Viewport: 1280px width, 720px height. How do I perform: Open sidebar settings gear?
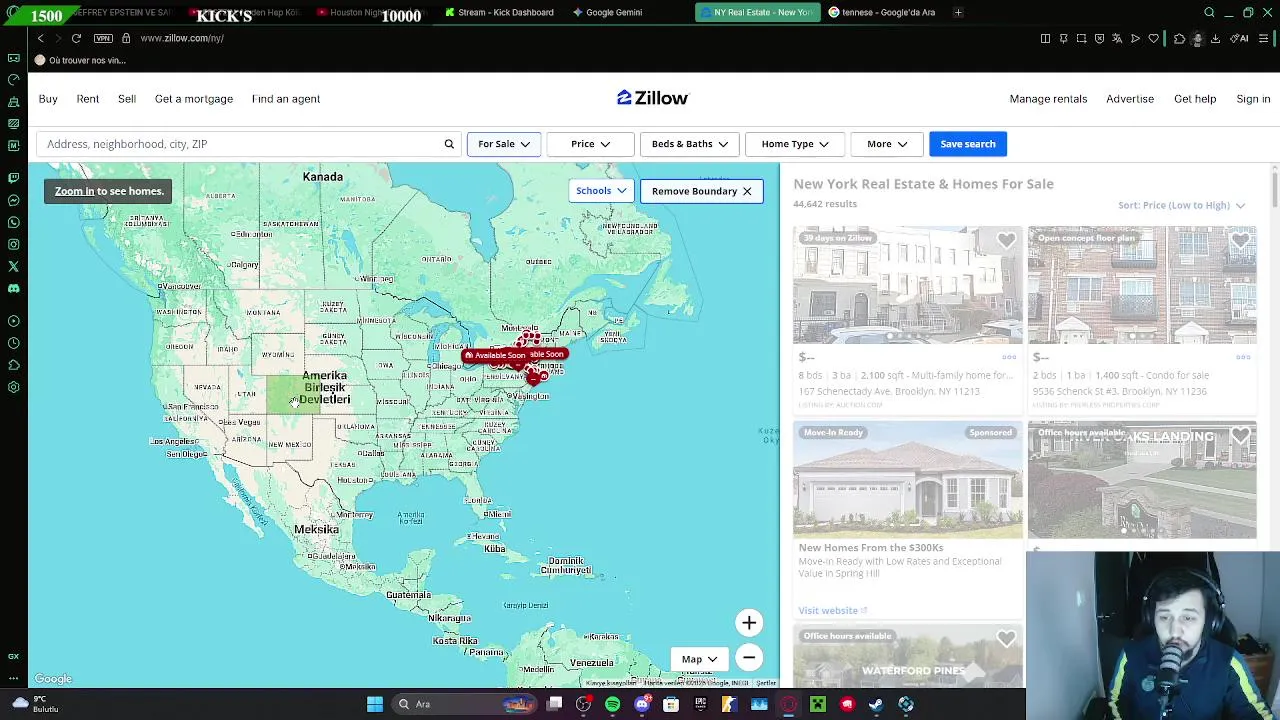pos(13,387)
